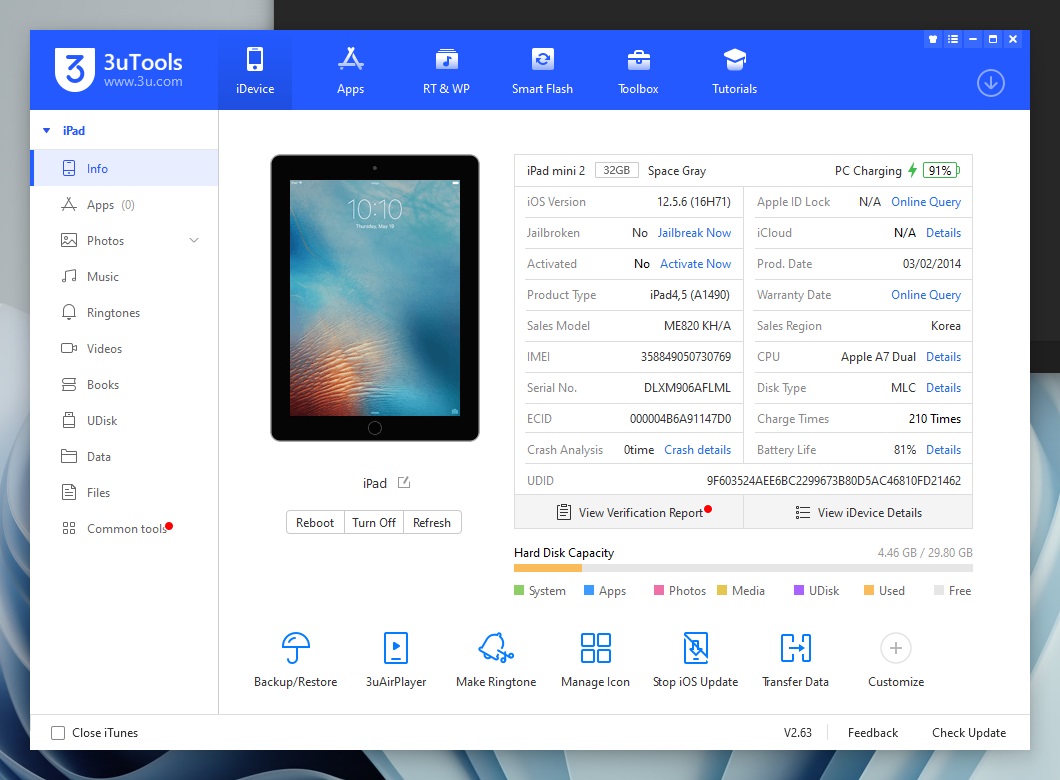Click Warranty Date Online Query
This screenshot has height=780, width=1060.
(926, 295)
